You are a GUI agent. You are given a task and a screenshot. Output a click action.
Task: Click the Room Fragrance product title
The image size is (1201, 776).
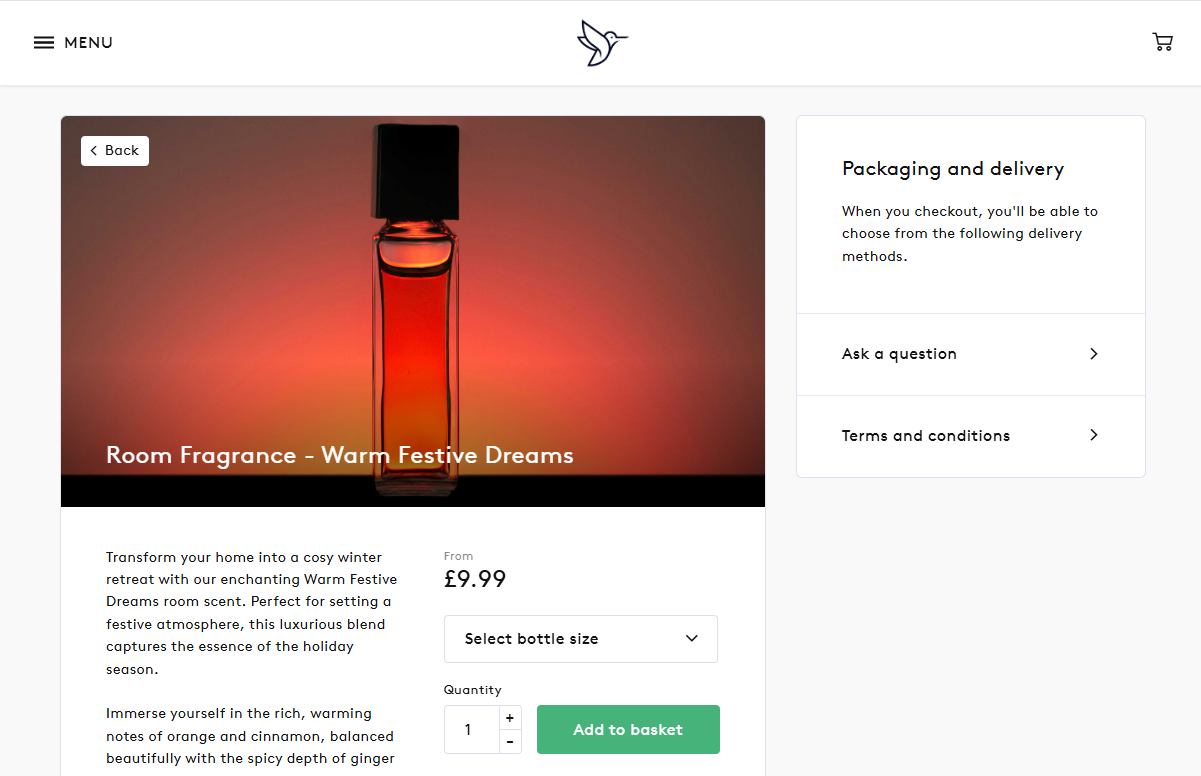pos(340,456)
